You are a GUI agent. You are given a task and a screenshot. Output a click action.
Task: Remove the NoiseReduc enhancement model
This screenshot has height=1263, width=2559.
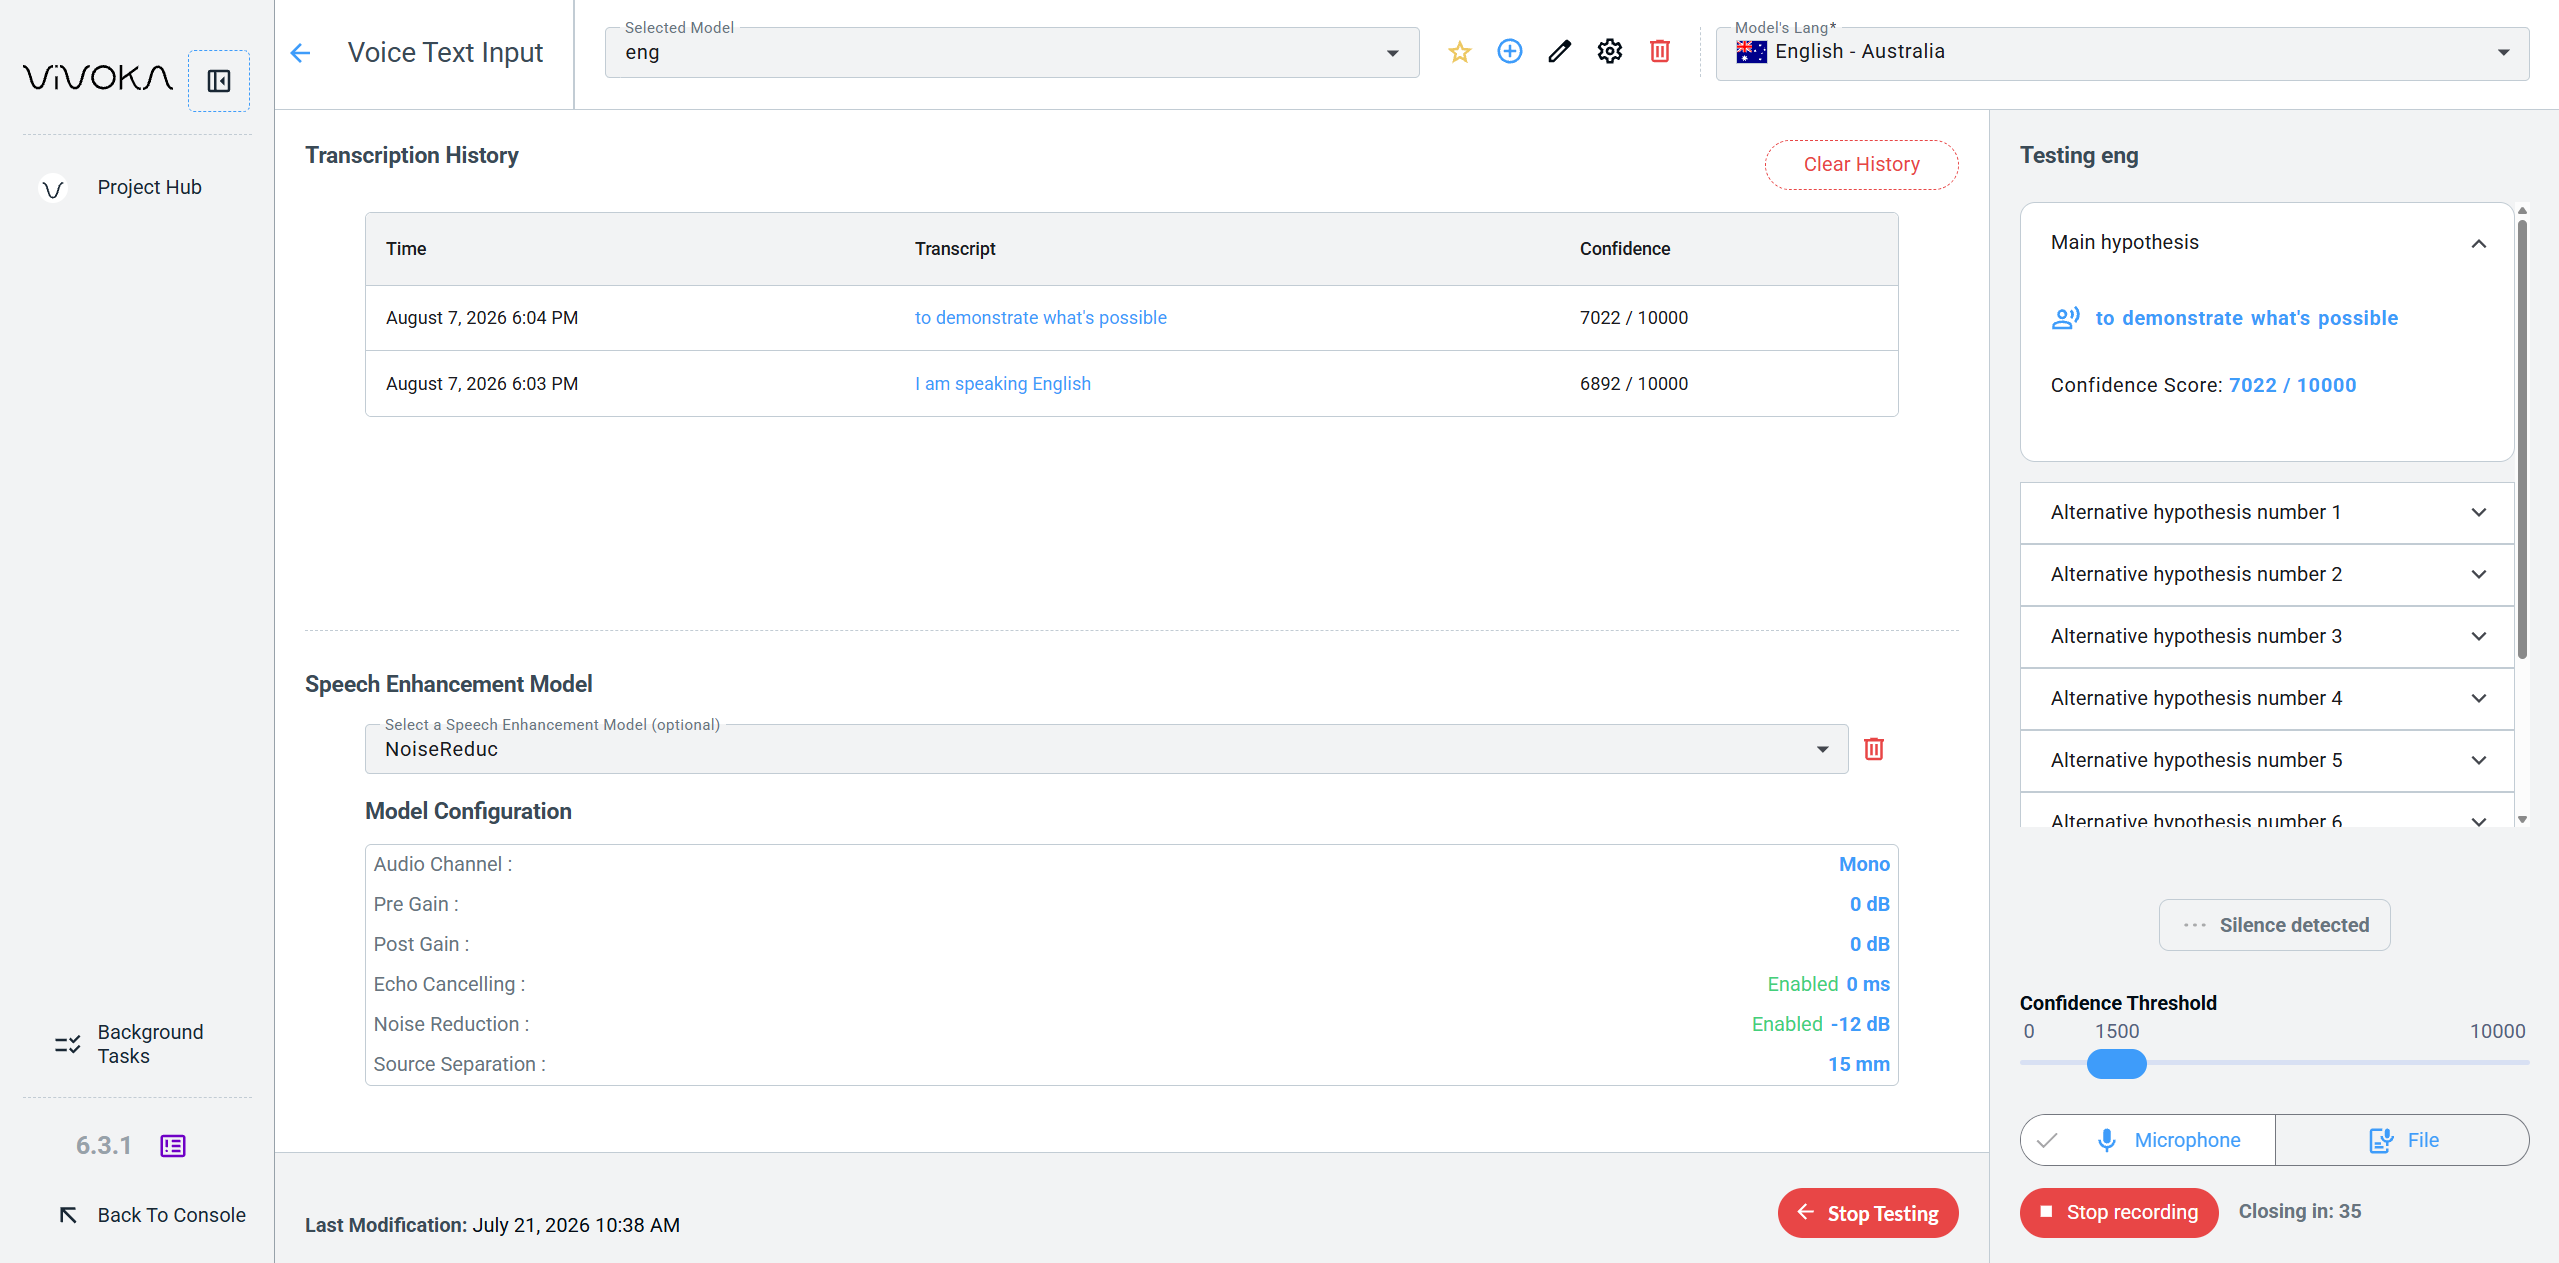(1874, 749)
